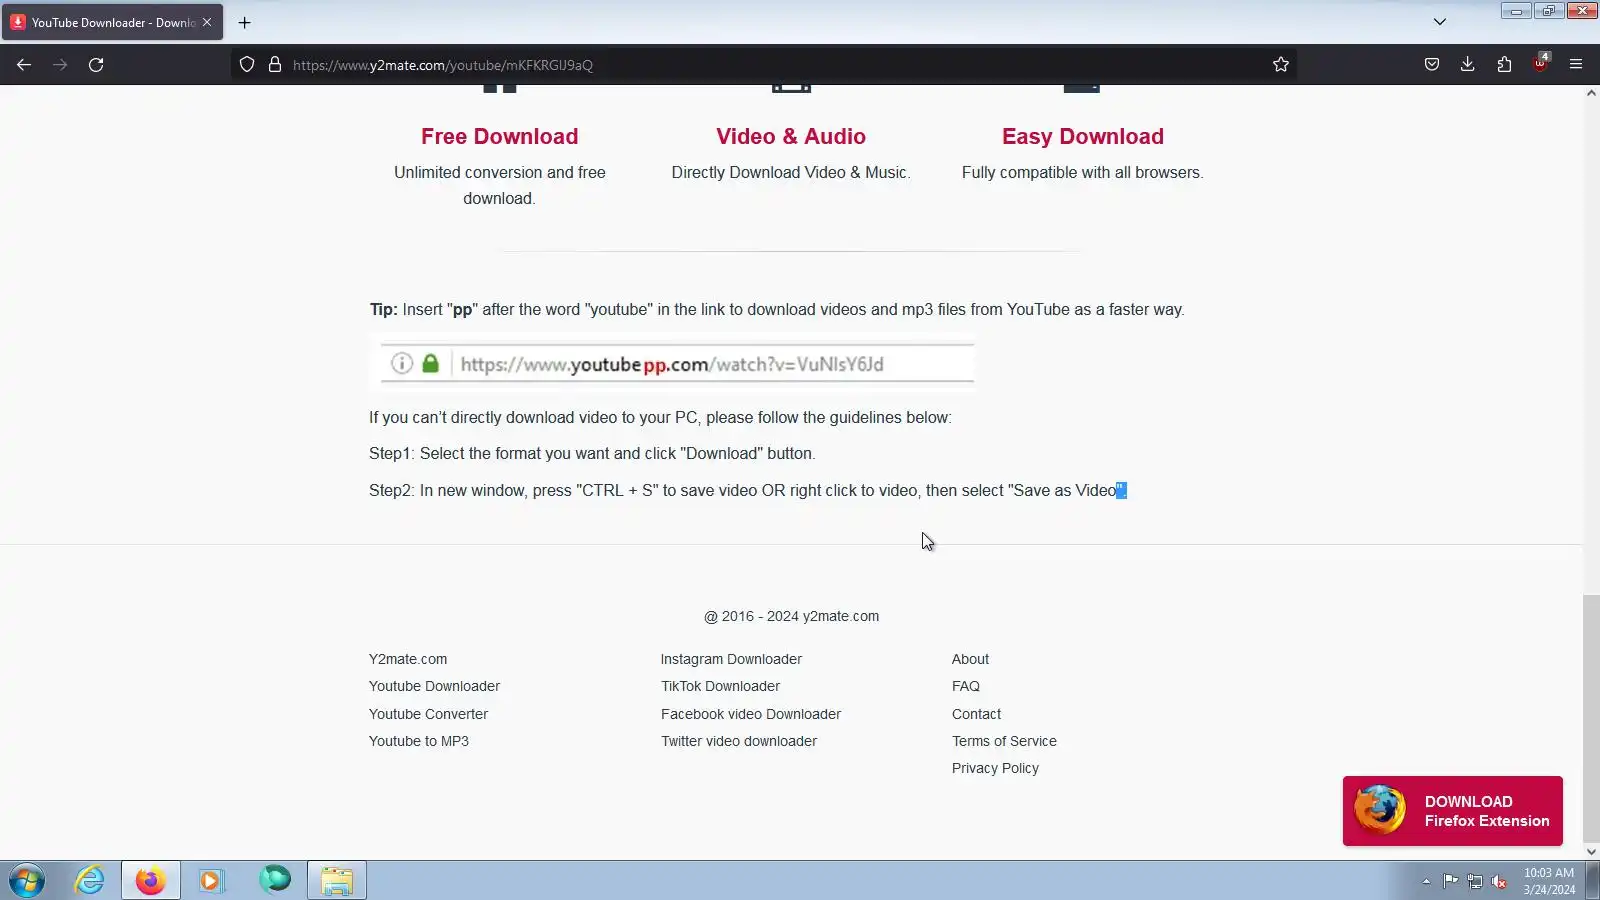Open the Y2mate.com footer link

[x=408, y=659]
